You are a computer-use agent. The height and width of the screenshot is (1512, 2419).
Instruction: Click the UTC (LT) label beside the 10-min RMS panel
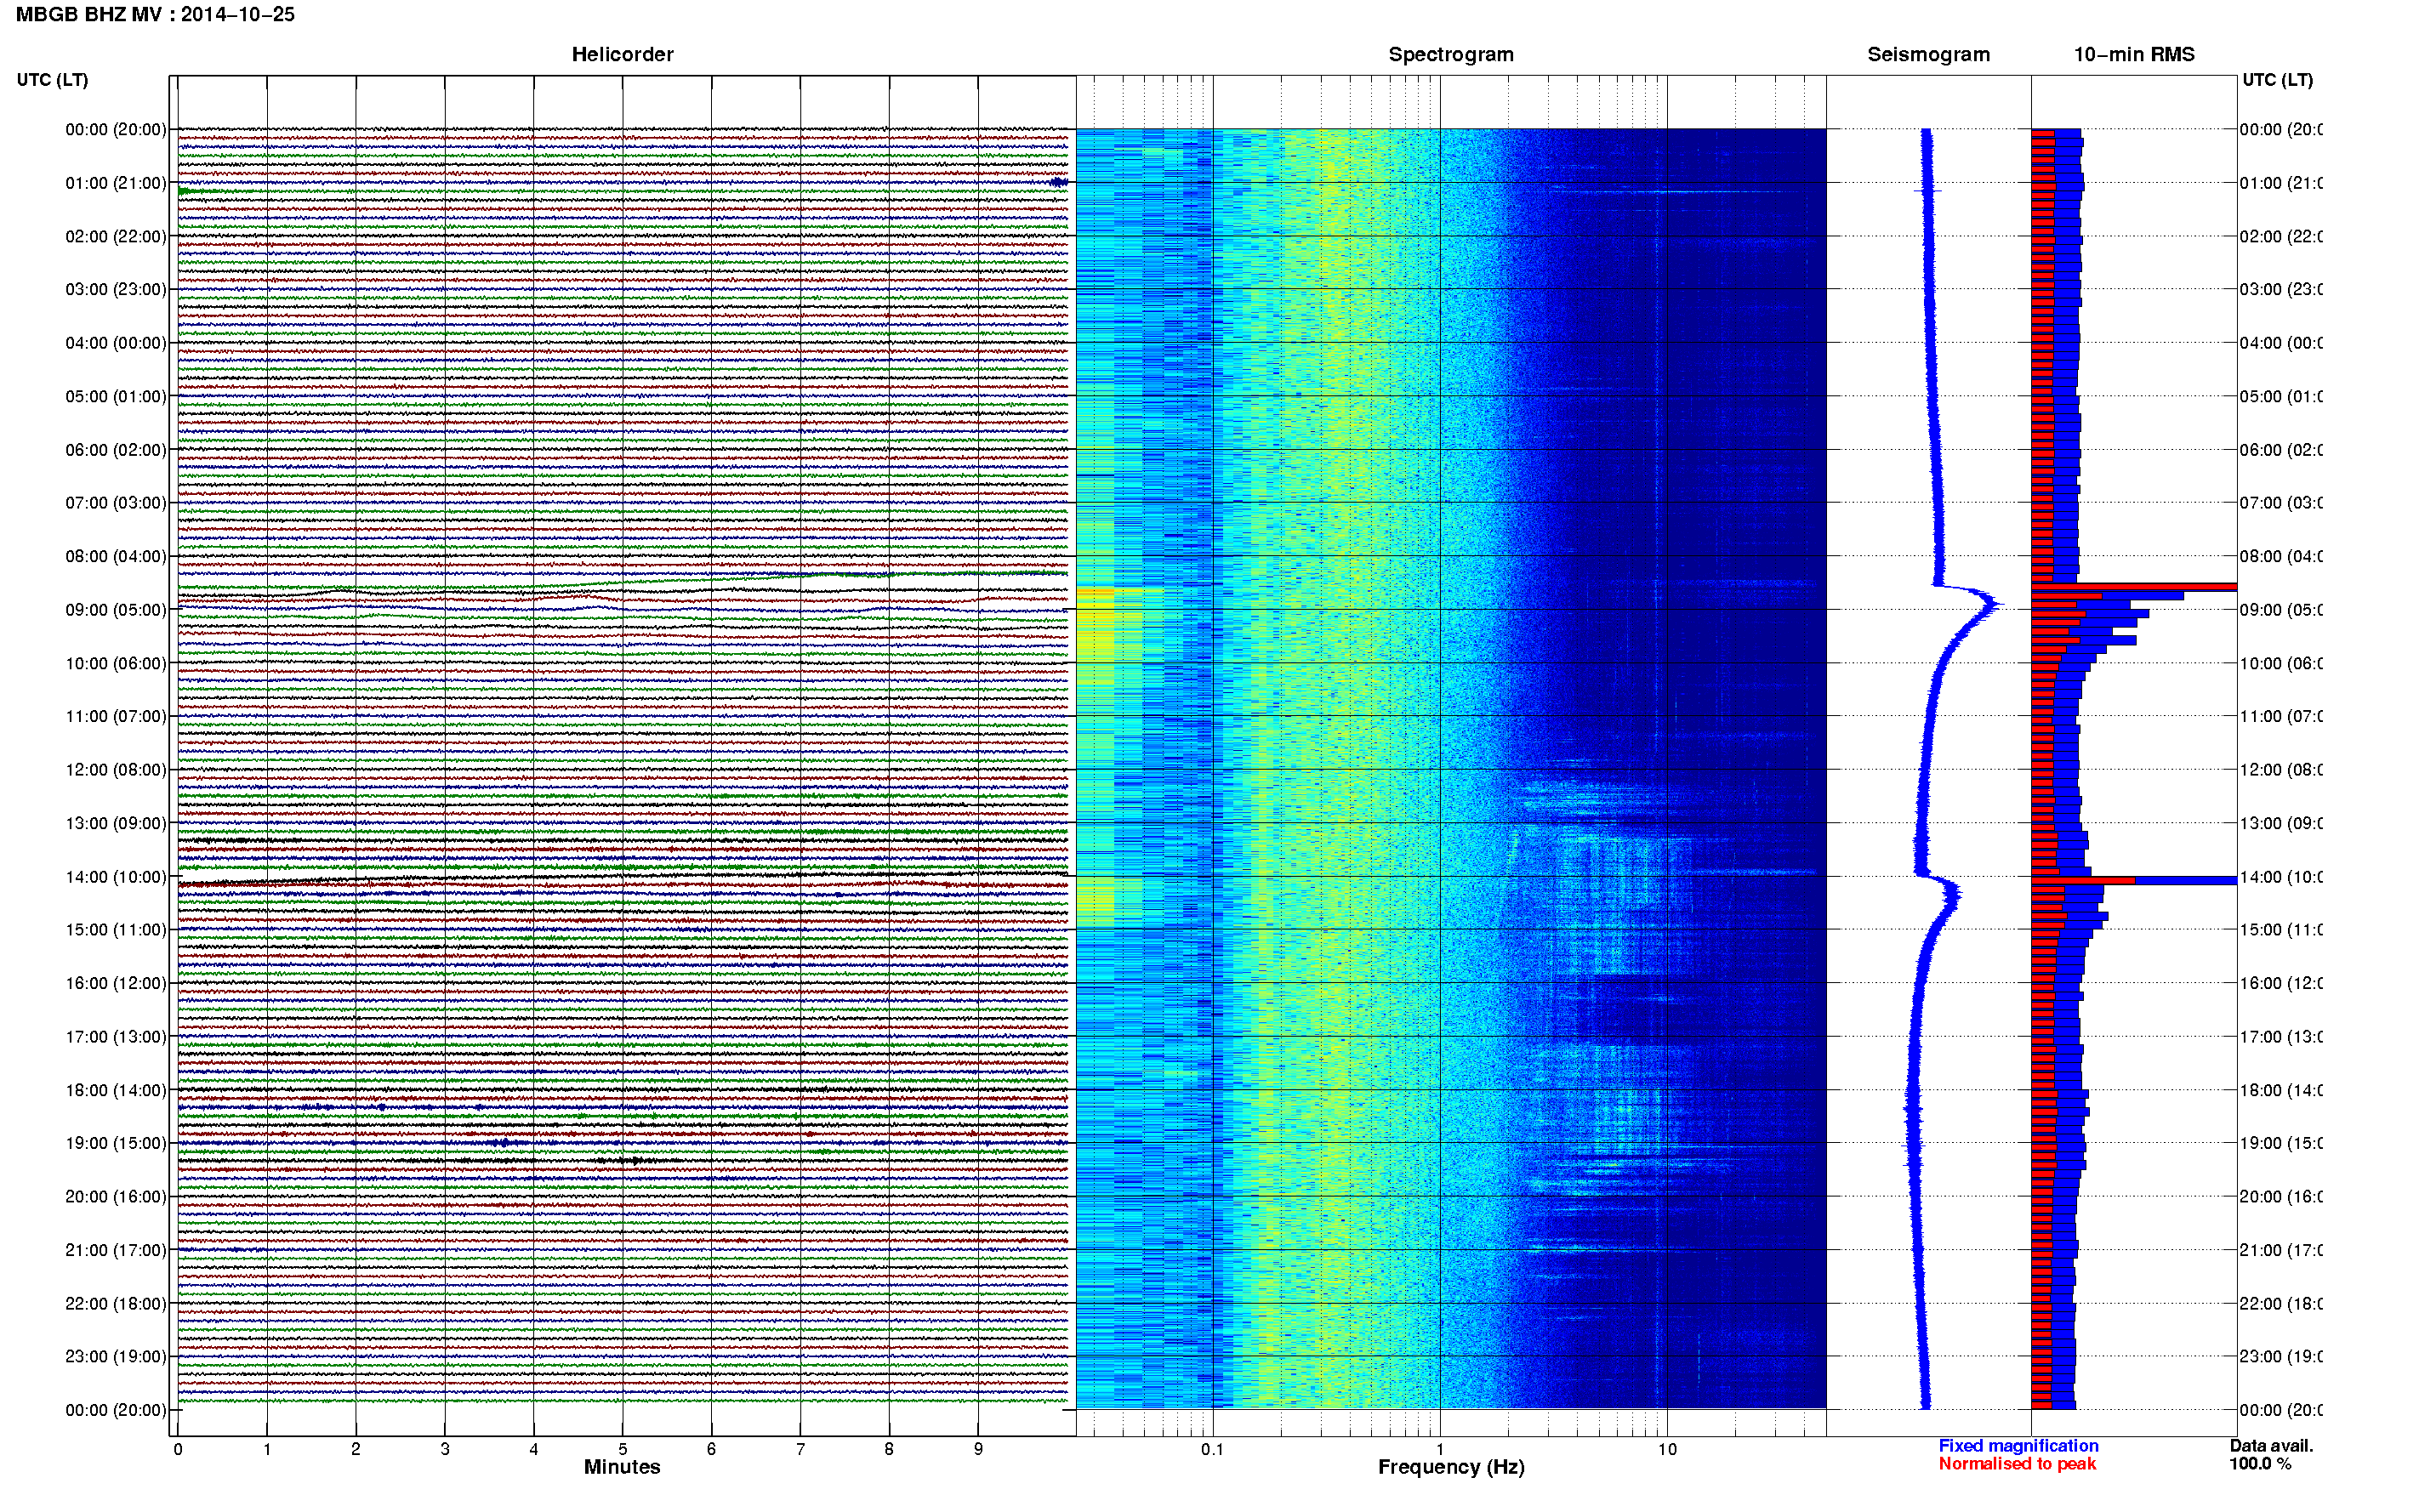[x=2277, y=80]
